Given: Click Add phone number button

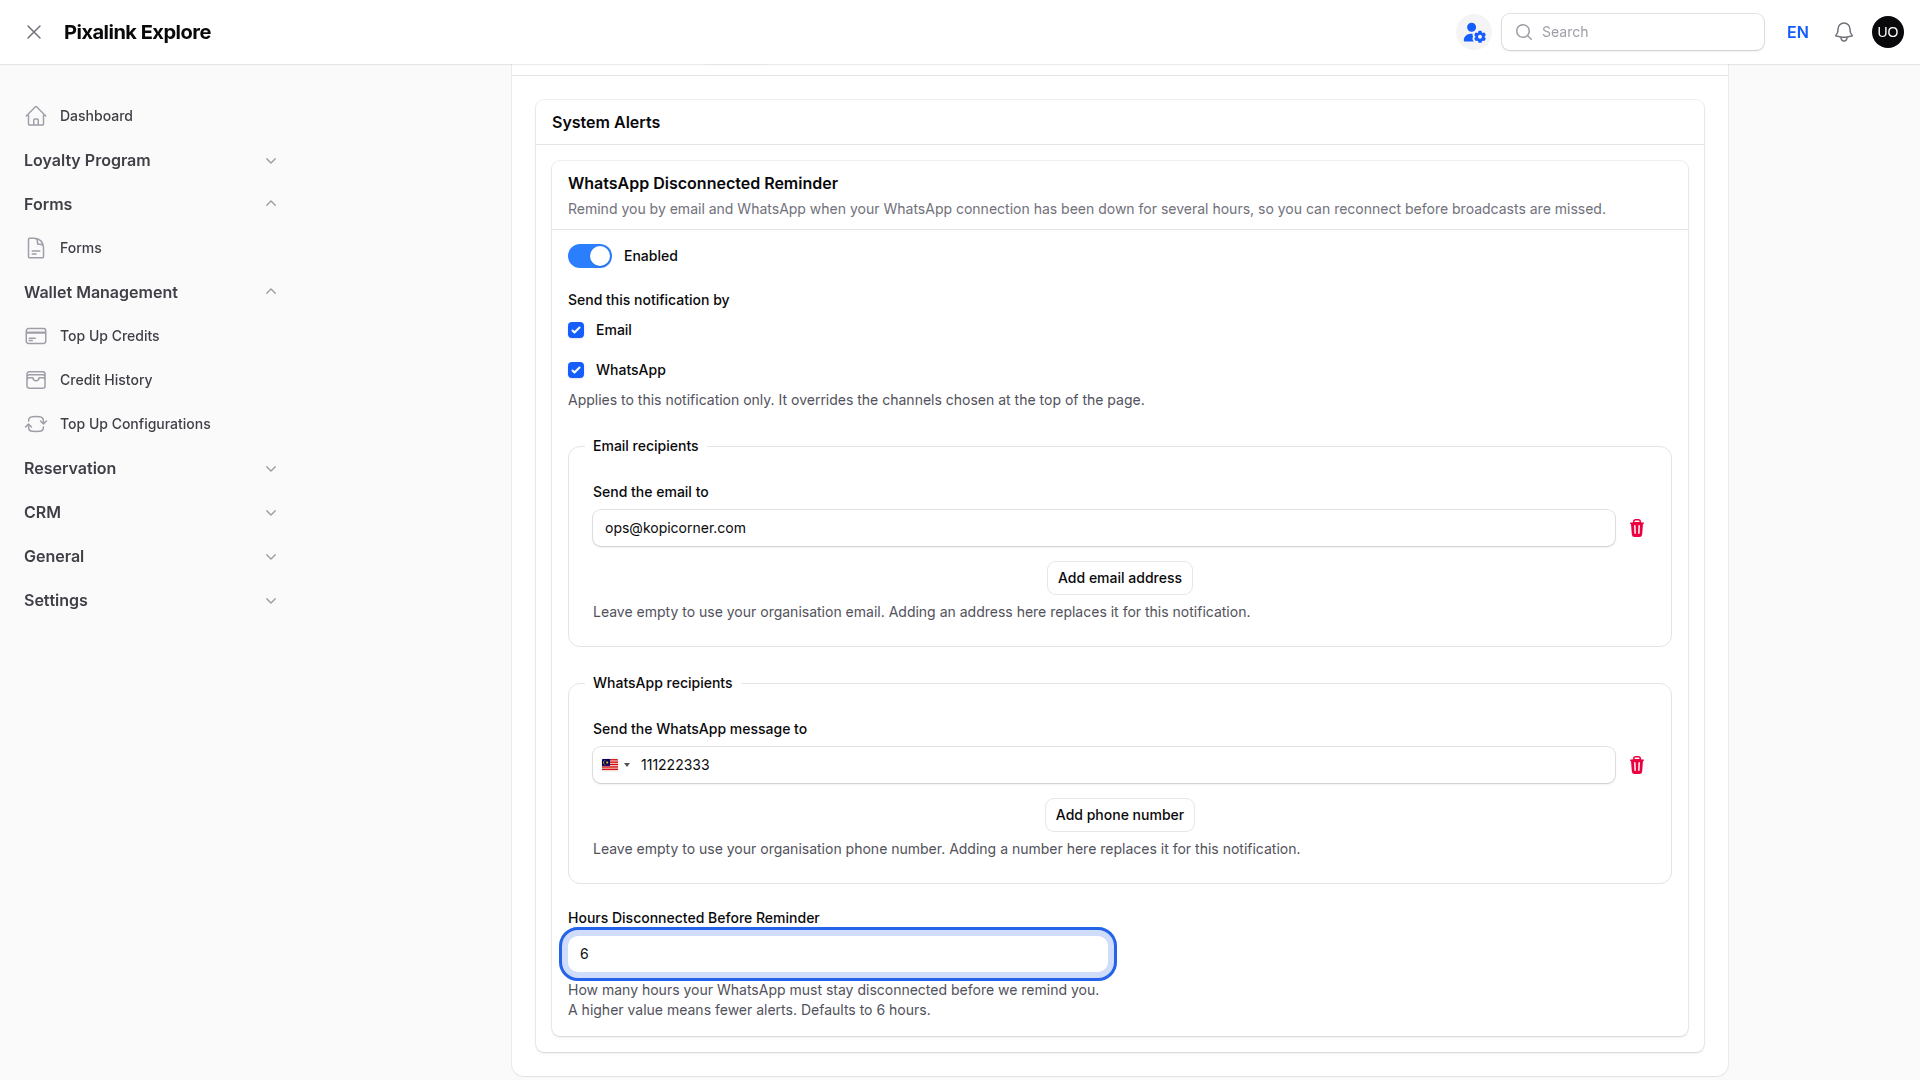Looking at the screenshot, I should point(1119,815).
